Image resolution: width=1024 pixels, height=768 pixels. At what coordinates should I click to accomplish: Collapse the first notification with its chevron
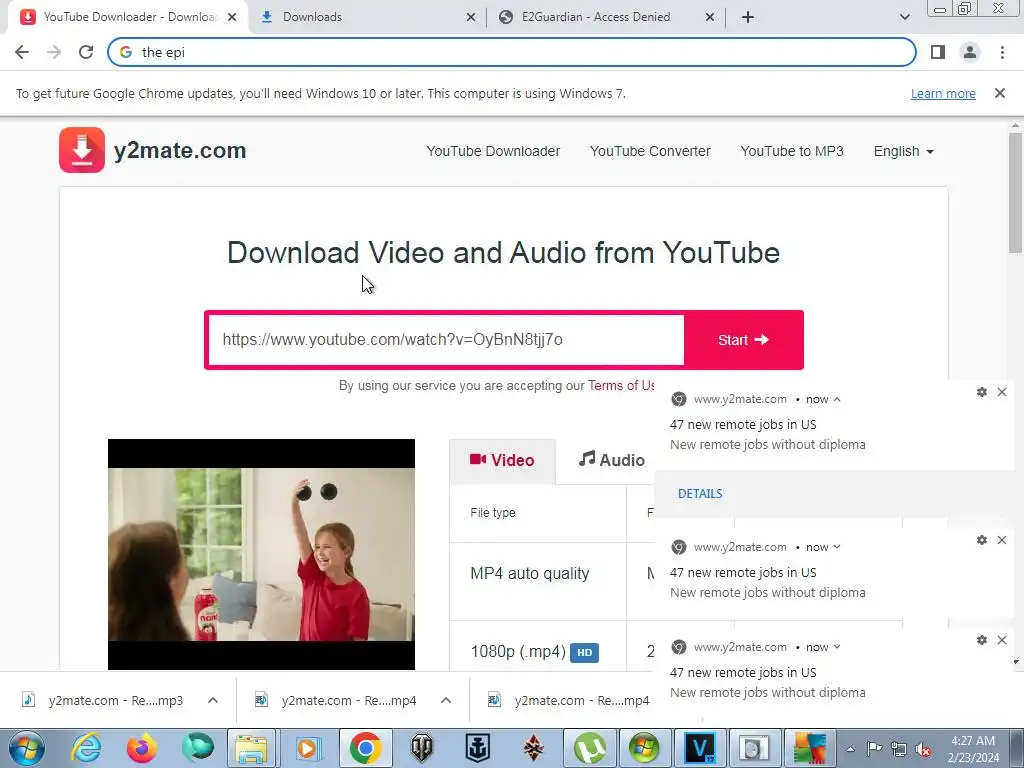pos(837,399)
